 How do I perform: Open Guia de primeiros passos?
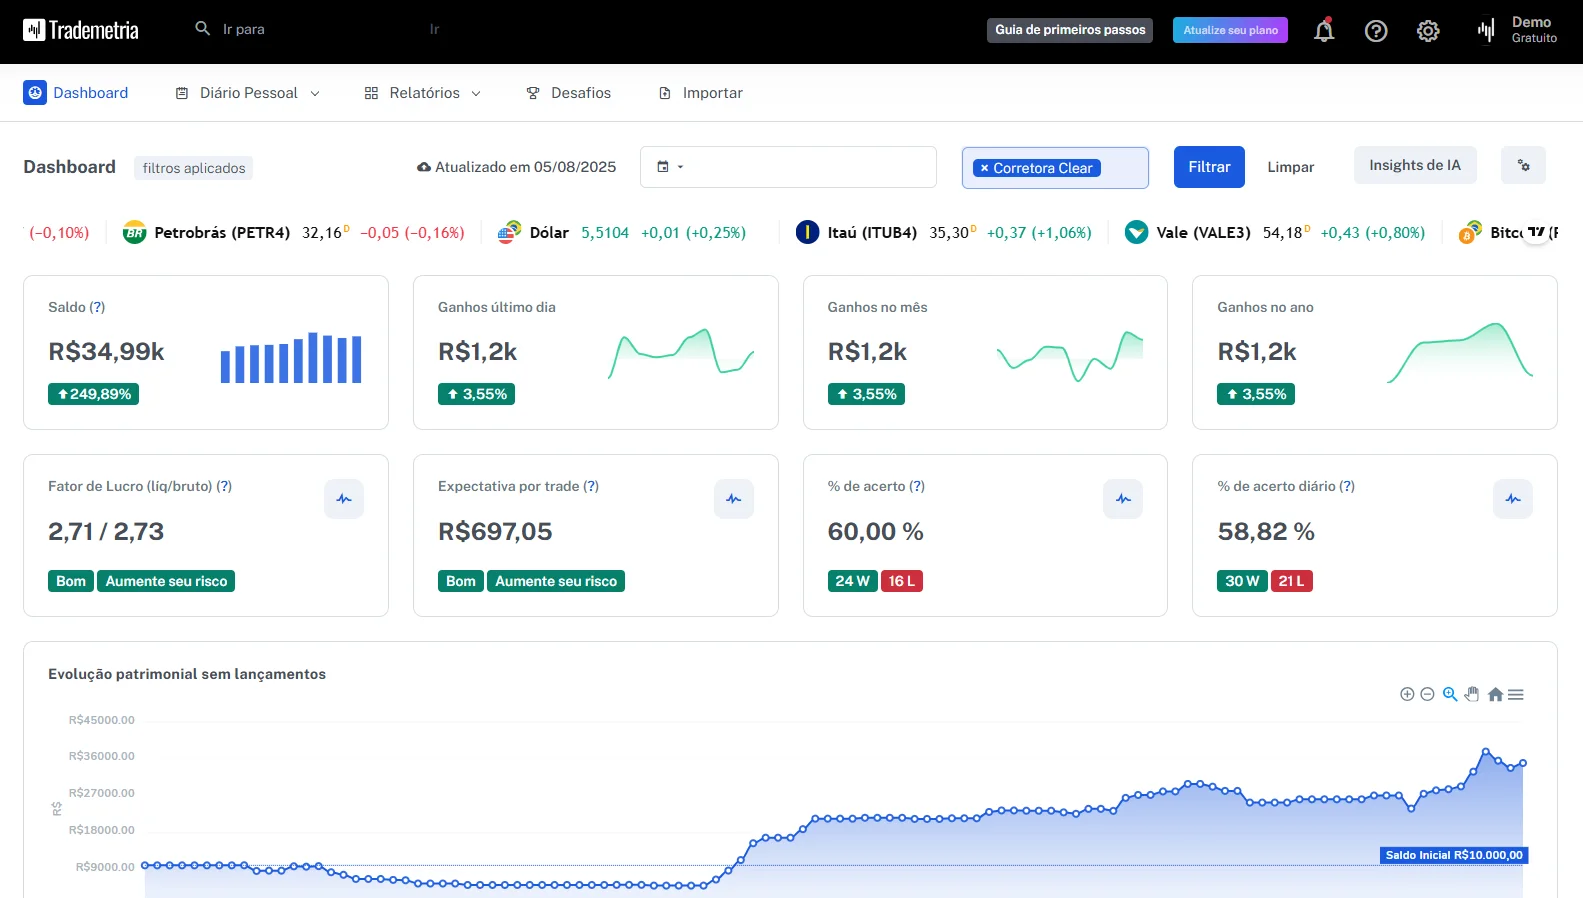(x=1070, y=30)
